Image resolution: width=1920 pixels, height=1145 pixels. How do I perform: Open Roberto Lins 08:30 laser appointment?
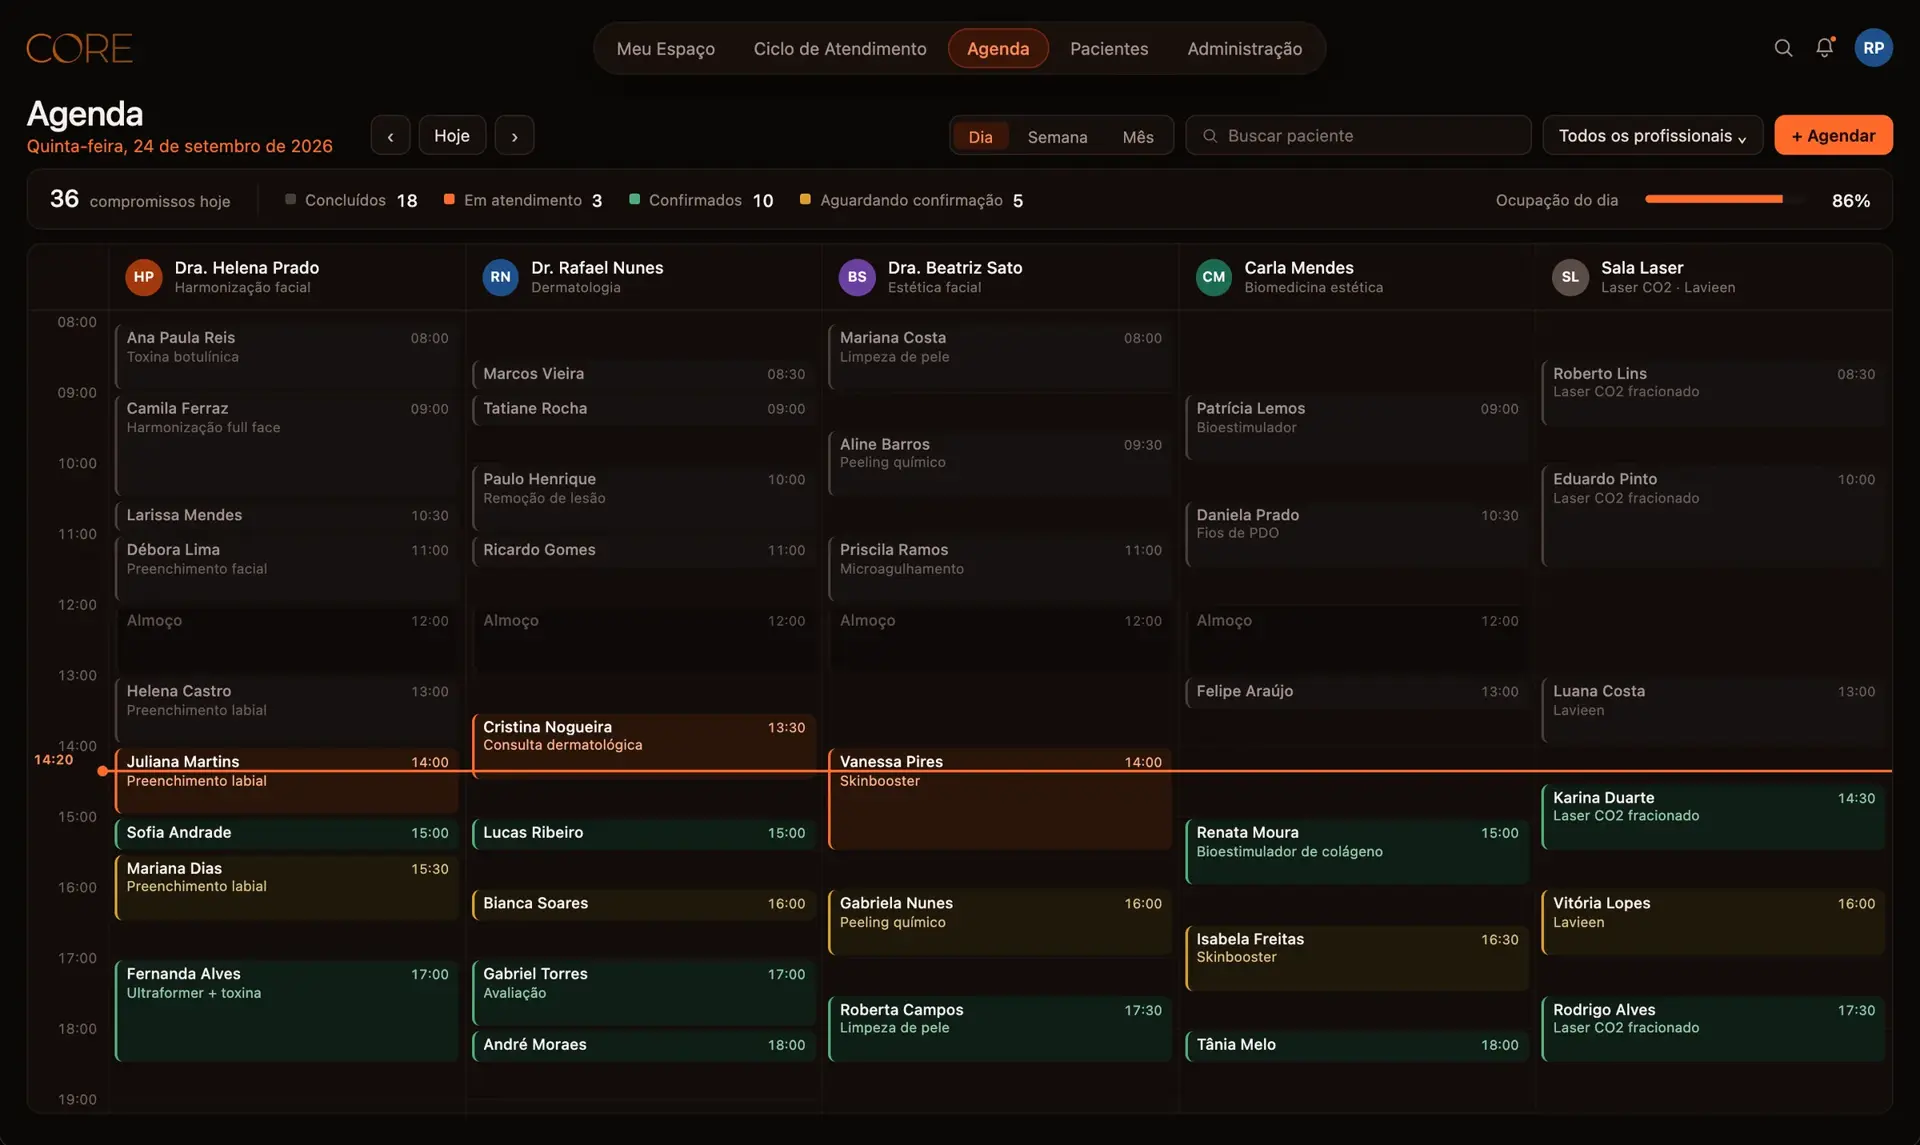coord(1714,392)
